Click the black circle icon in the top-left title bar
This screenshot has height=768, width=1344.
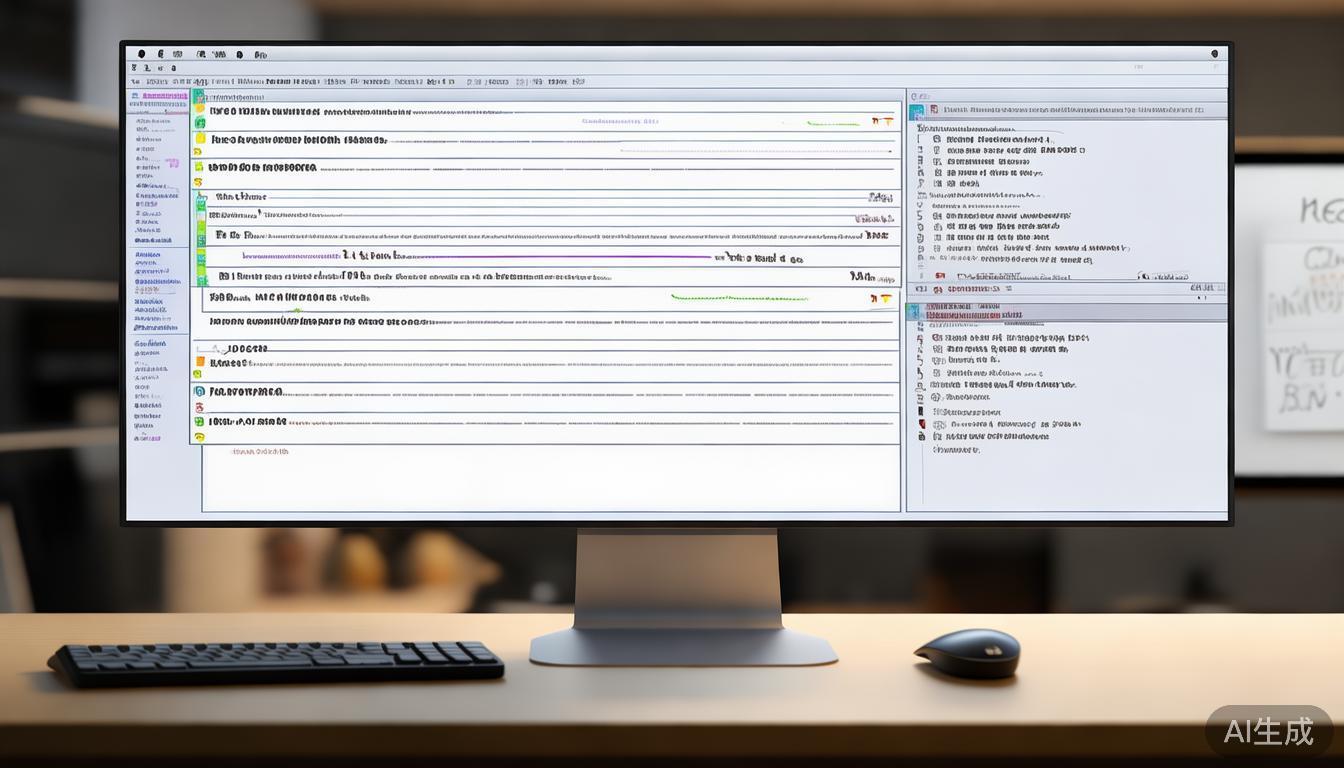click(141, 54)
